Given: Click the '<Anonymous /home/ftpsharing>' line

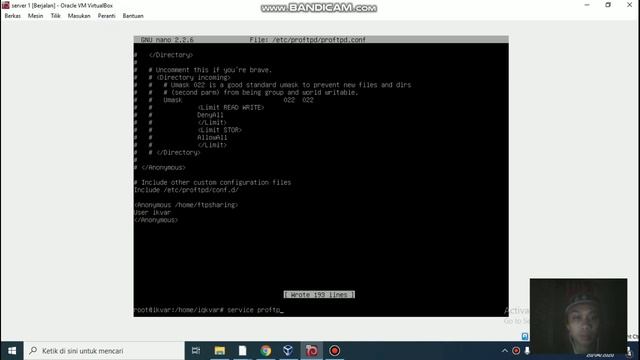Looking at the screenshot, I should 186,205.
